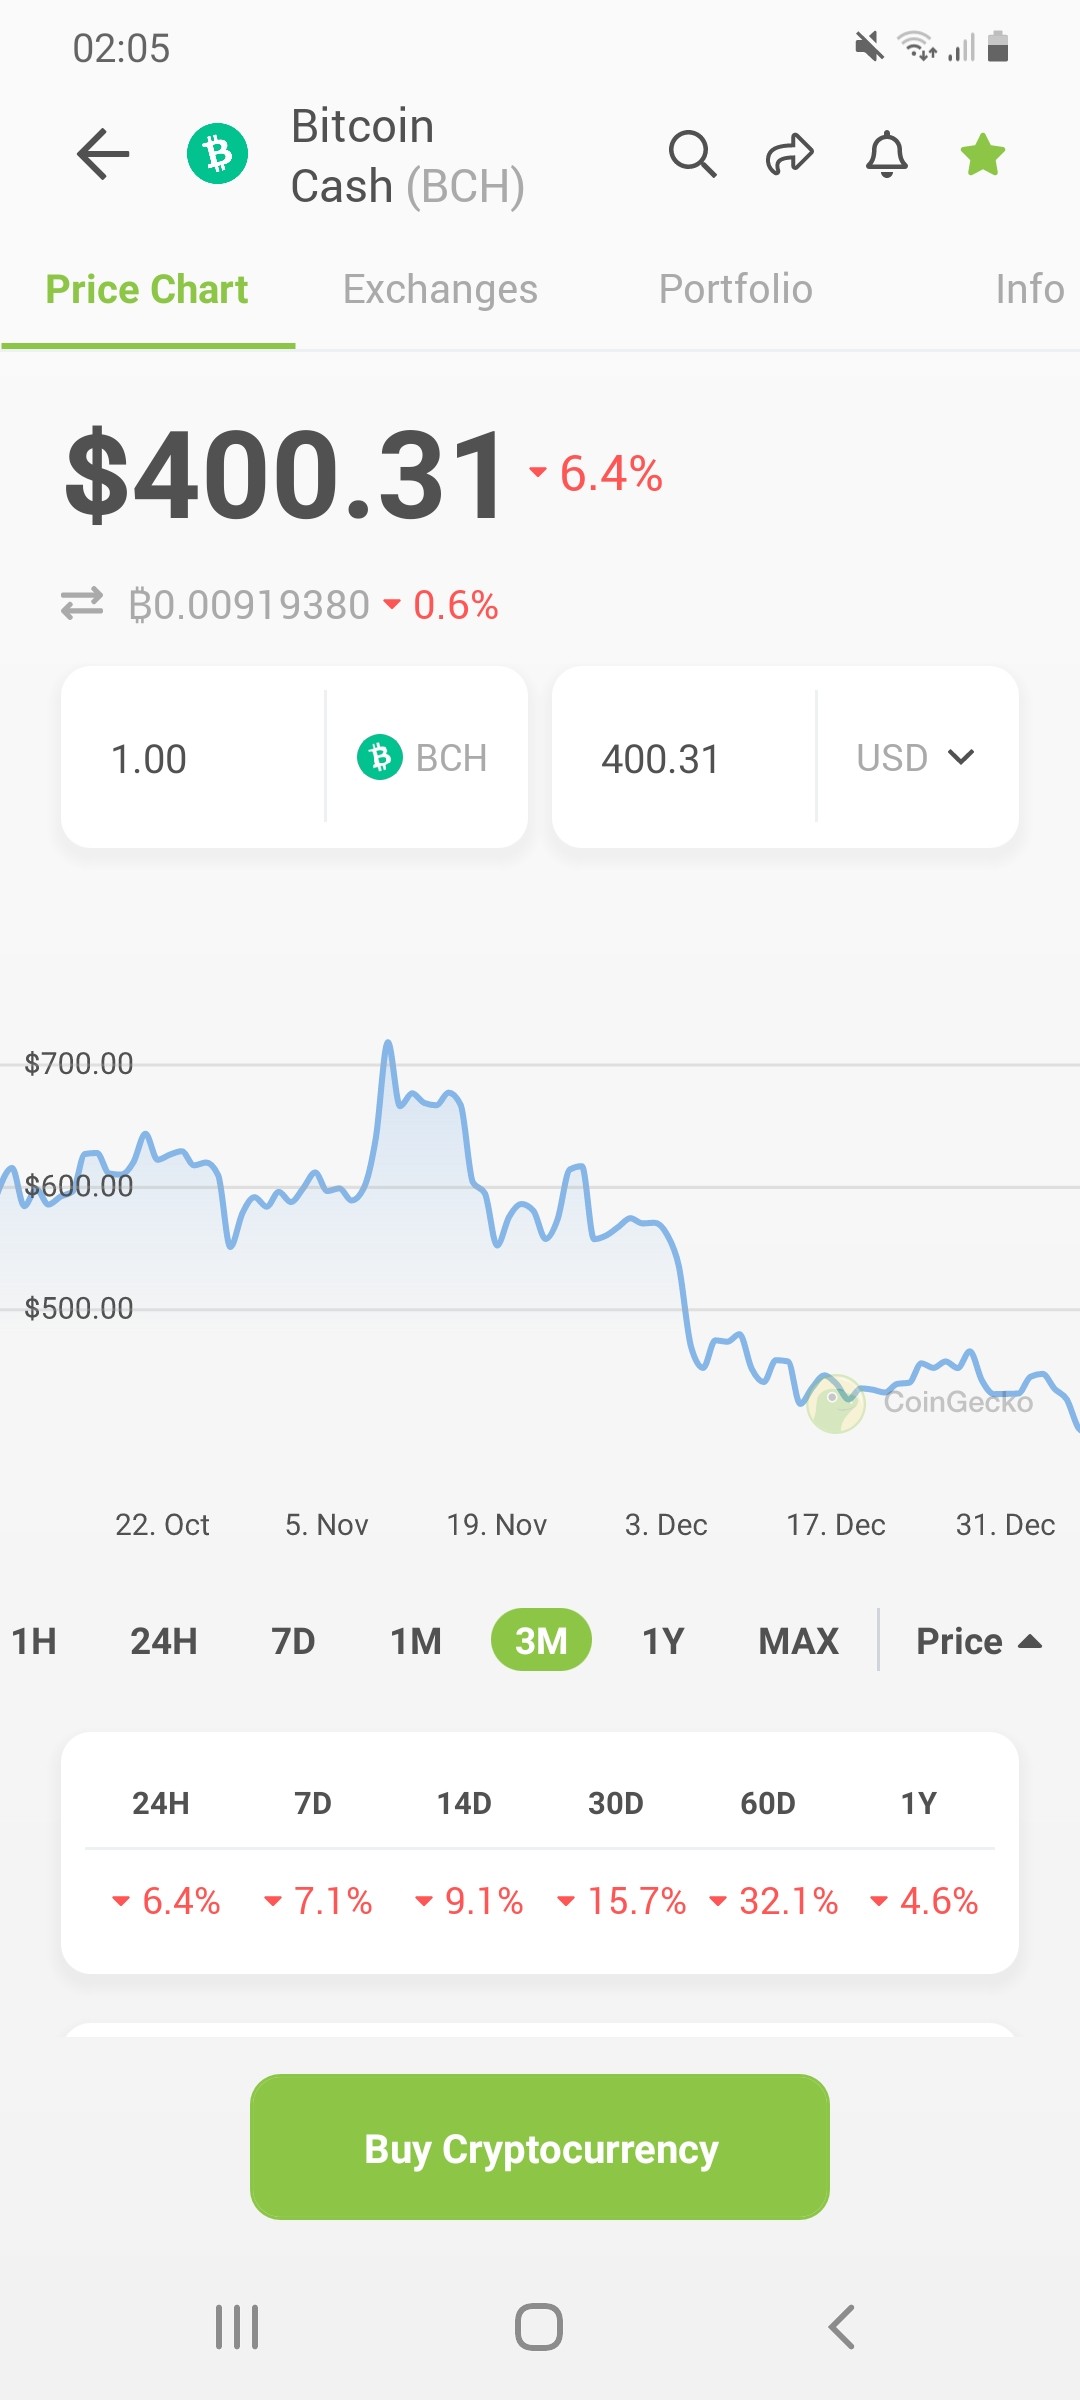
Task: Open the USD currency dropdown
Action: point(916,757)
